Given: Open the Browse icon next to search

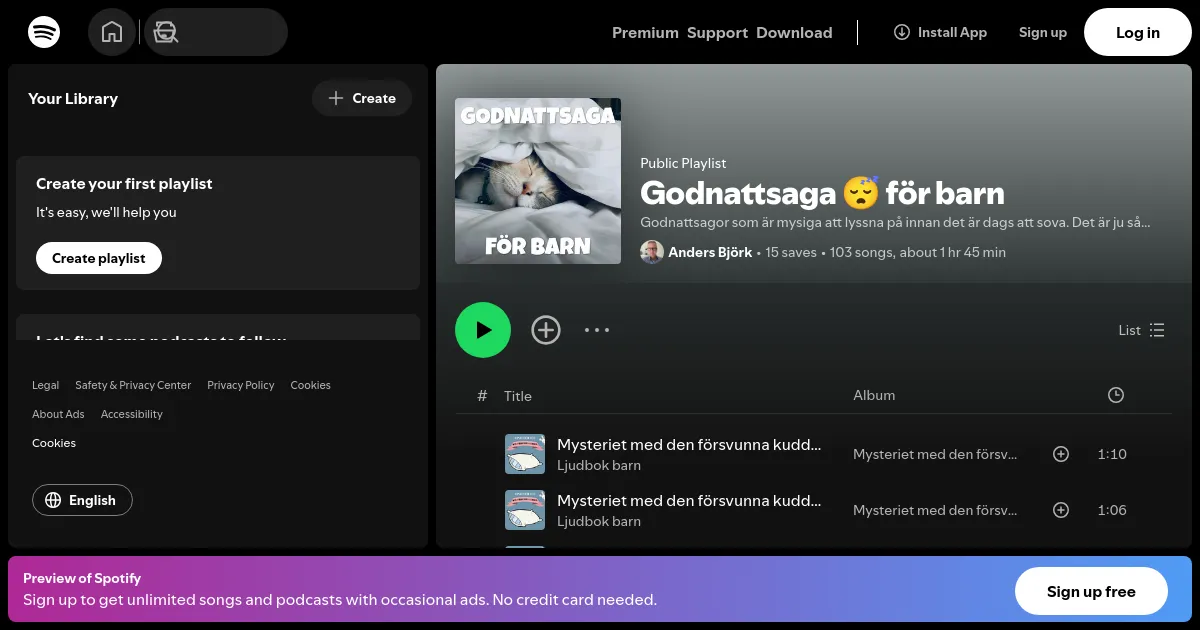Looking at the screenshot, I should (x=165, y=32).
